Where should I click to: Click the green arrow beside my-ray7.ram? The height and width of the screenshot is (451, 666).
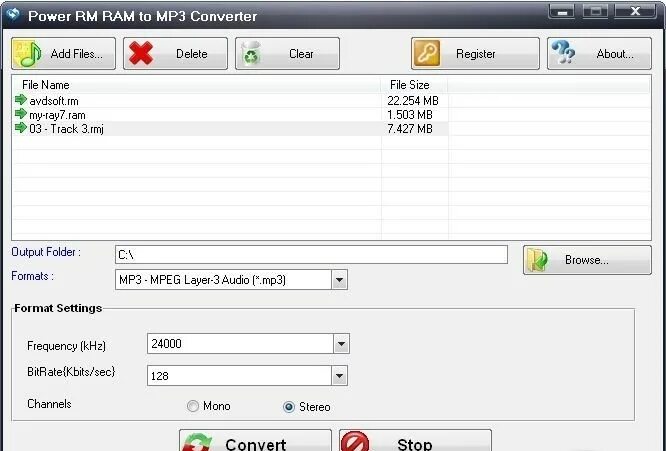click(20, 114)
